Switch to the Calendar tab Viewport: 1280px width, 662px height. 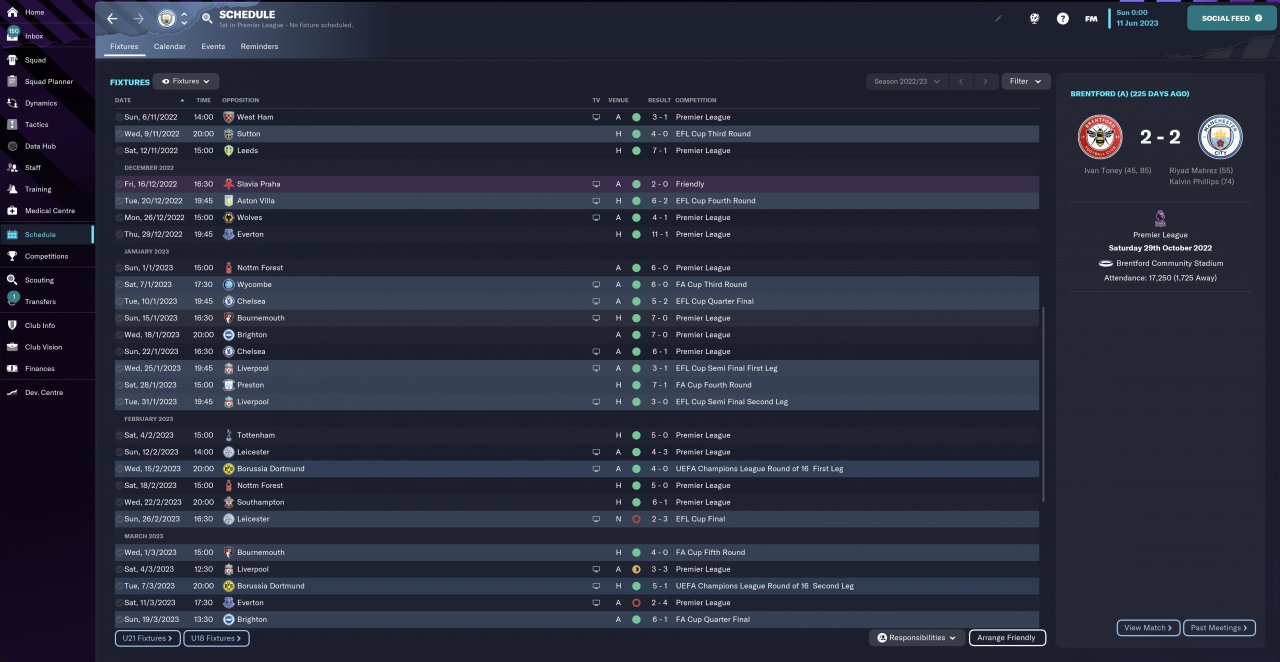tap(170, 47)
